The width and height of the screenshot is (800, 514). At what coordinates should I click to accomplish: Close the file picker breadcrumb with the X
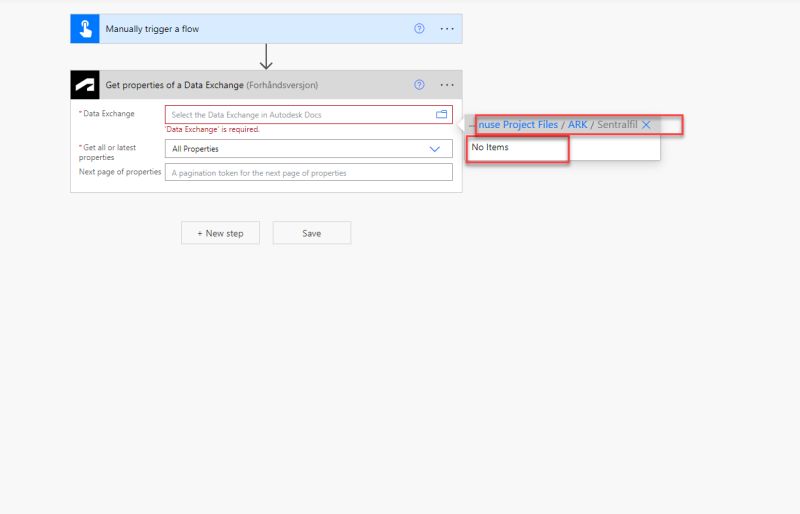(x=646, y=125)
